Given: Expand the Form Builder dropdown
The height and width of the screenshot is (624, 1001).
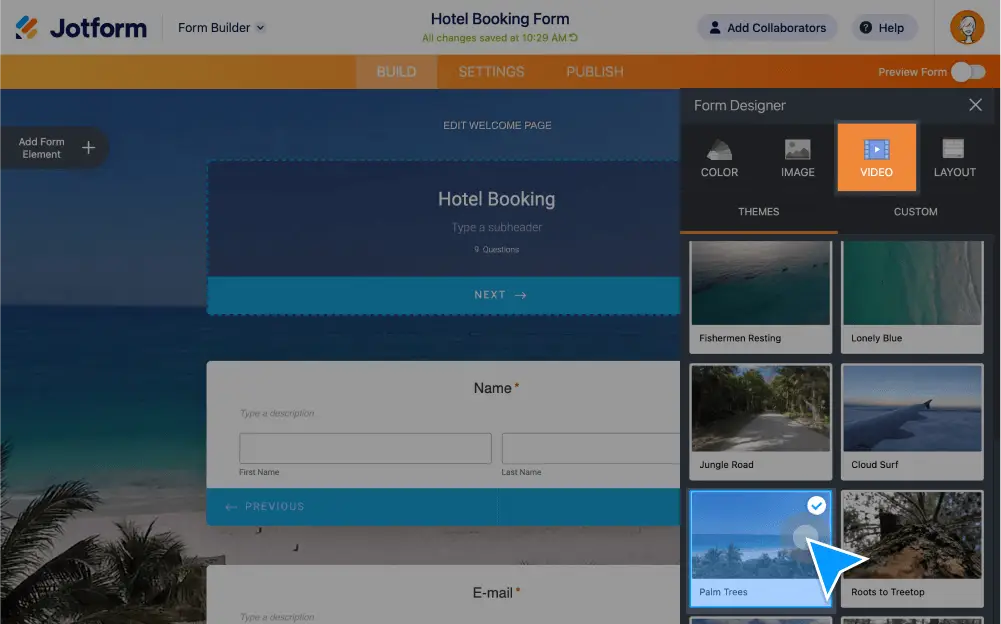Looking at the screenshot, I should click(x=219, y=27).
